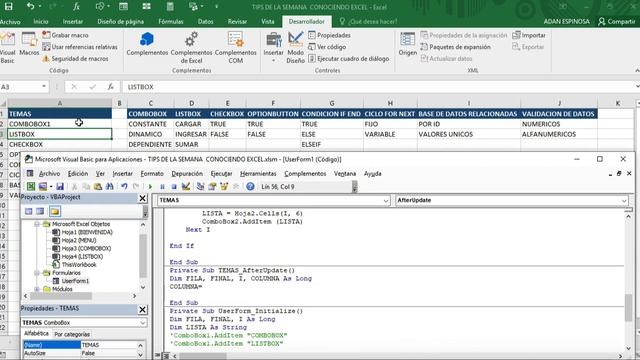Start recording with Grabar macro
640x360 pixels.
tap(65, 35)
